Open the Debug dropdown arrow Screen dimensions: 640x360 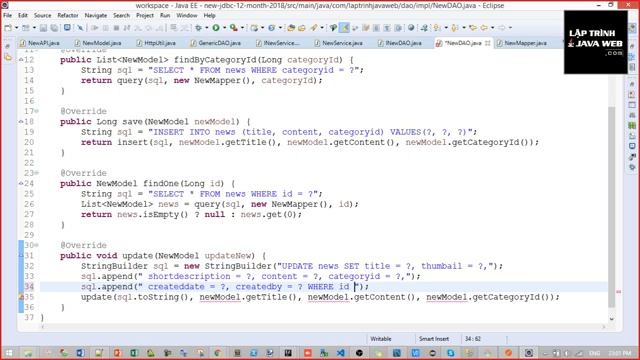(207, 28)
